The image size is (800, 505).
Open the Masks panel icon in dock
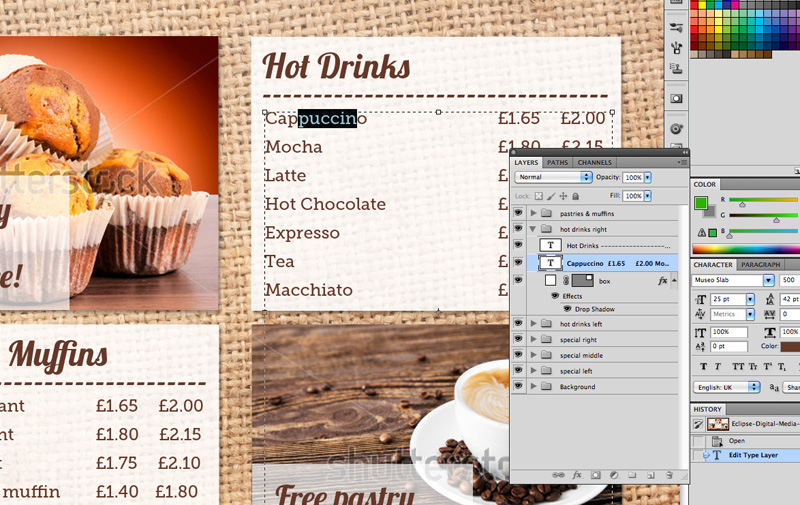point(676,98)
